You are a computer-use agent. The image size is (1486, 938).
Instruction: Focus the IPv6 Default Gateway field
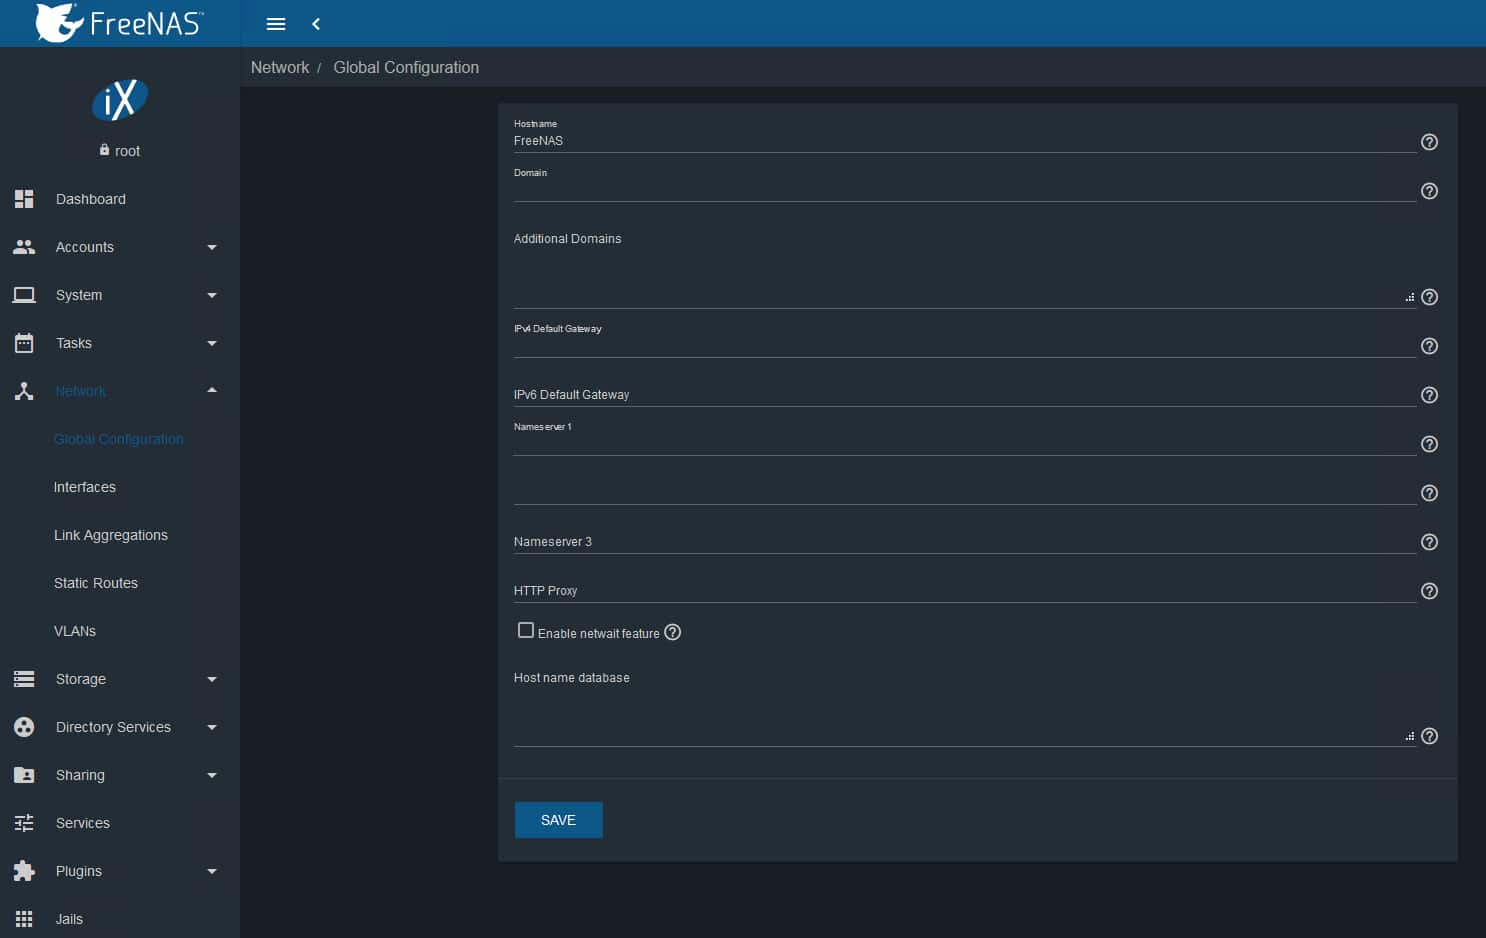coord(964,395)
